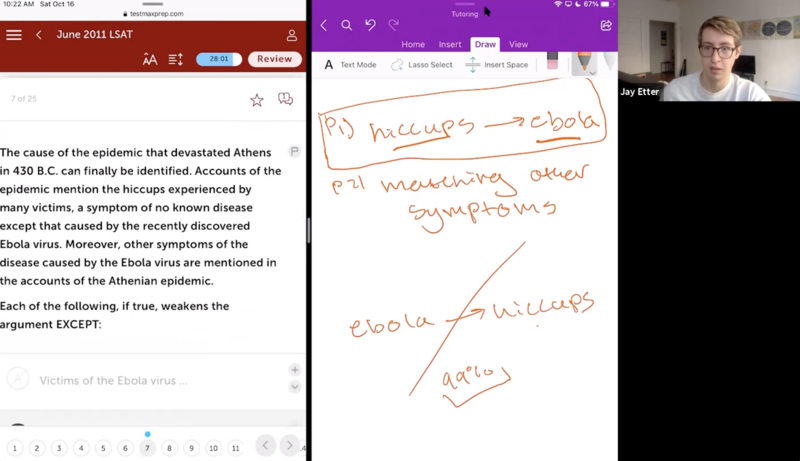Viewport: 800px width, 461px height.
Task: Open search in OneNote
Action: coord(346,25)
